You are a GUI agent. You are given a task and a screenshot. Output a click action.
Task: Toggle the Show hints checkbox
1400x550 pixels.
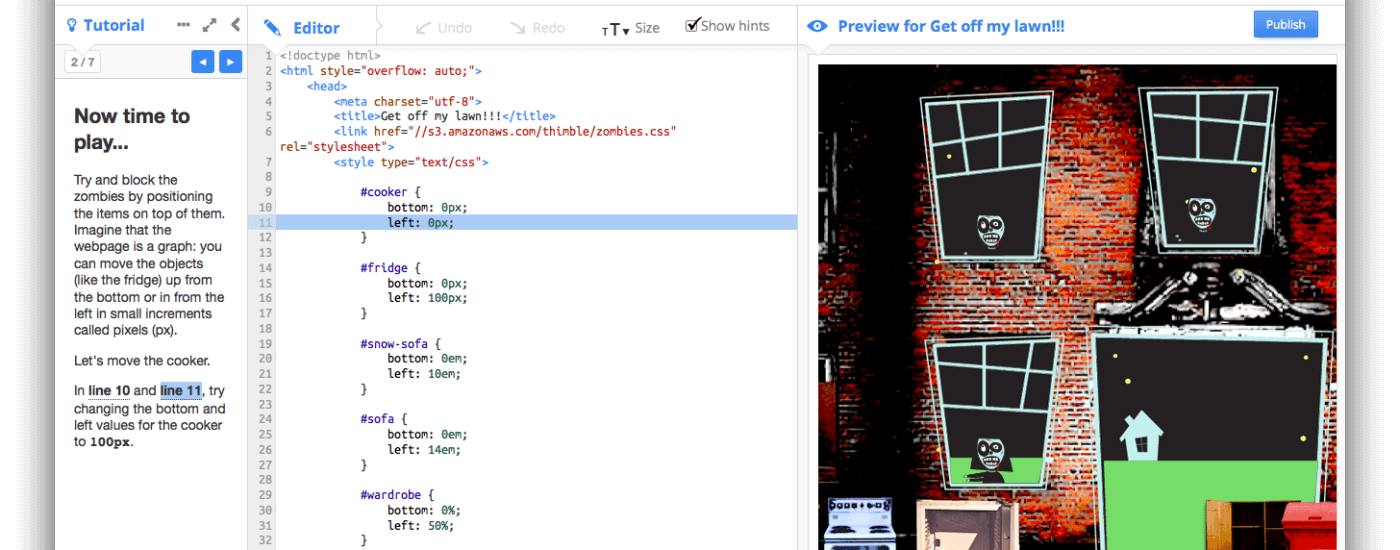pyautogui.click(x=692, y=25)
